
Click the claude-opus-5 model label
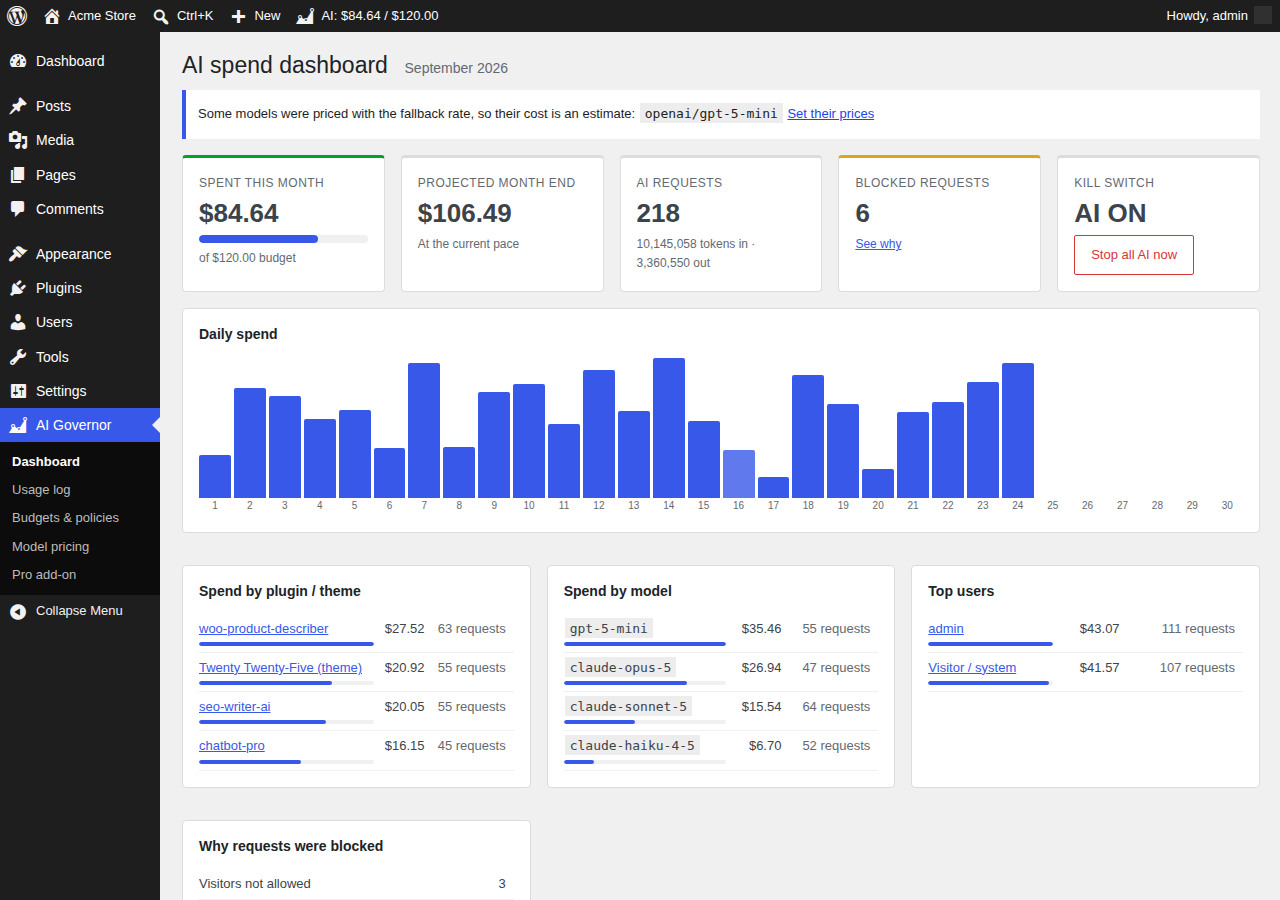tap(621, 667)
